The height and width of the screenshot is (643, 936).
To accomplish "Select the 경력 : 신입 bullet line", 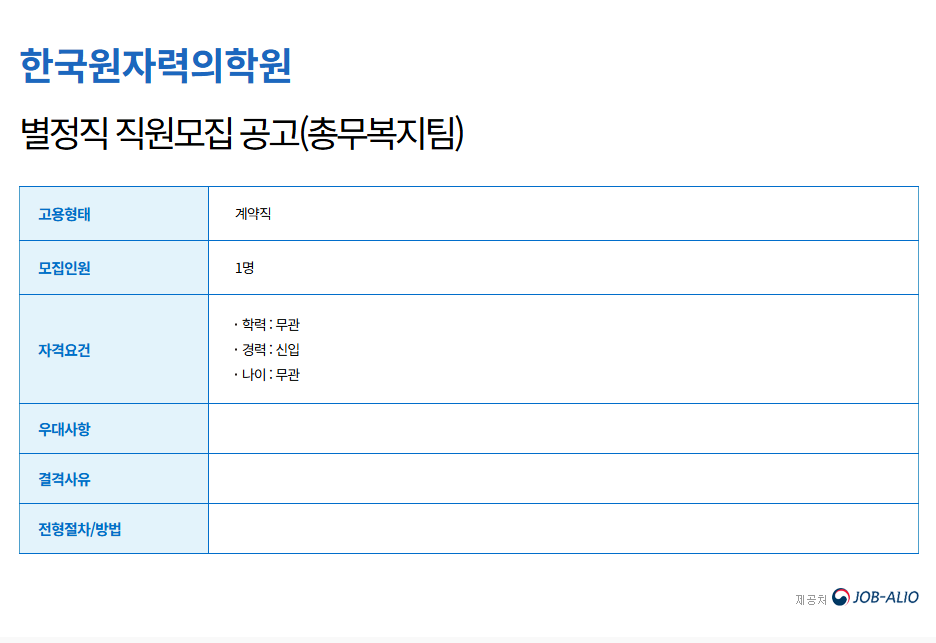I will pos(267,349).
